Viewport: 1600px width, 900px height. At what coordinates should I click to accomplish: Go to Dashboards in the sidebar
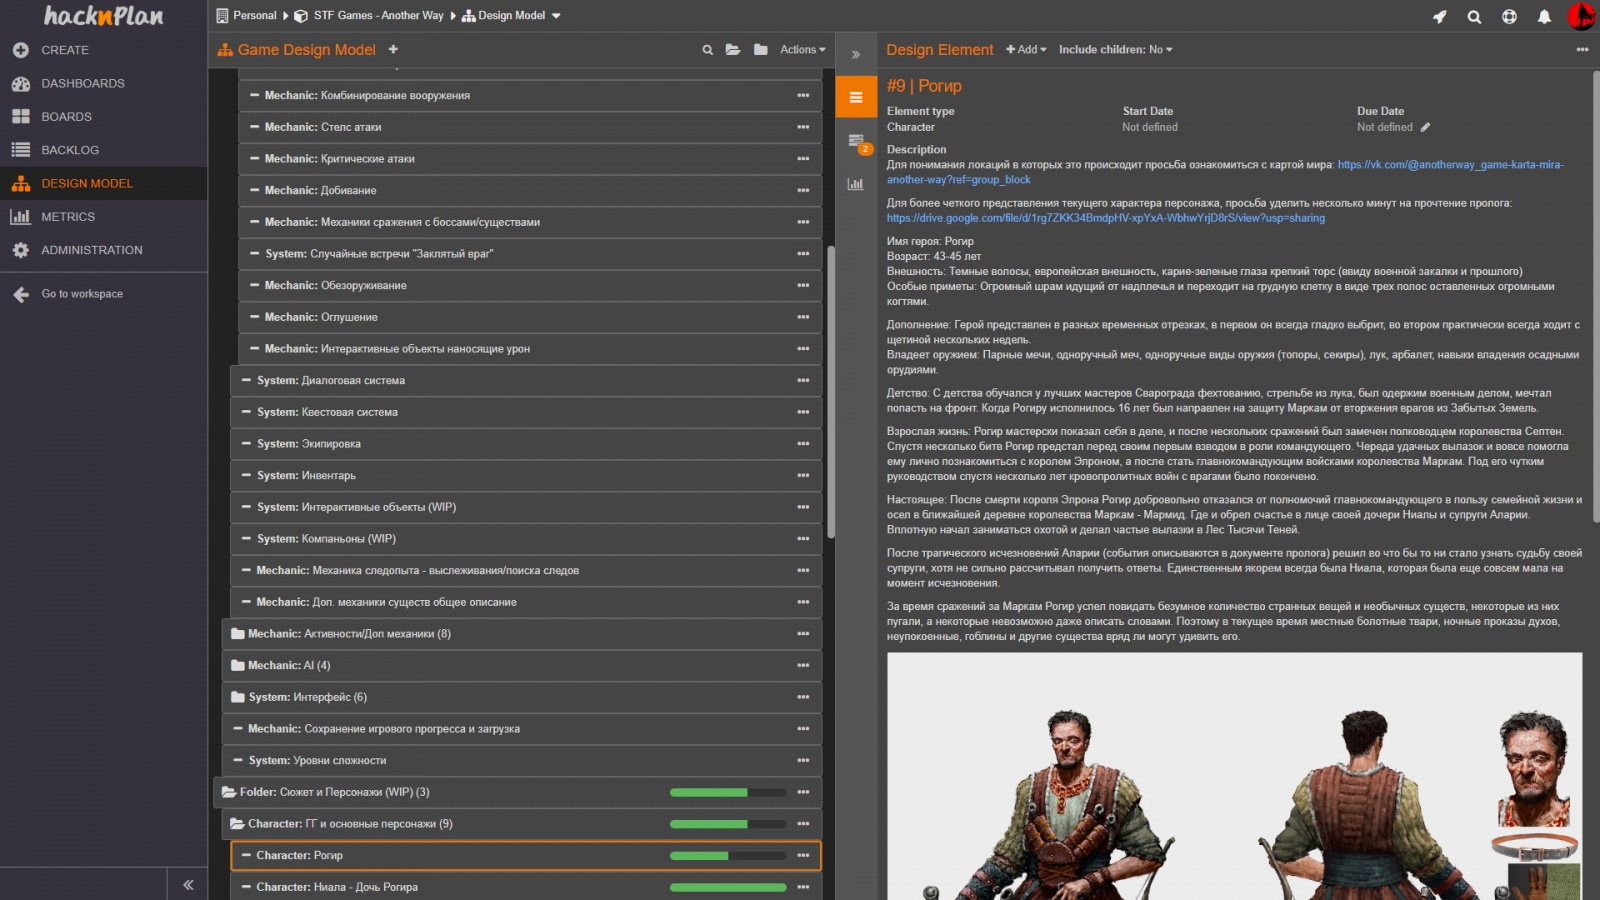click(x=83, y=83)
